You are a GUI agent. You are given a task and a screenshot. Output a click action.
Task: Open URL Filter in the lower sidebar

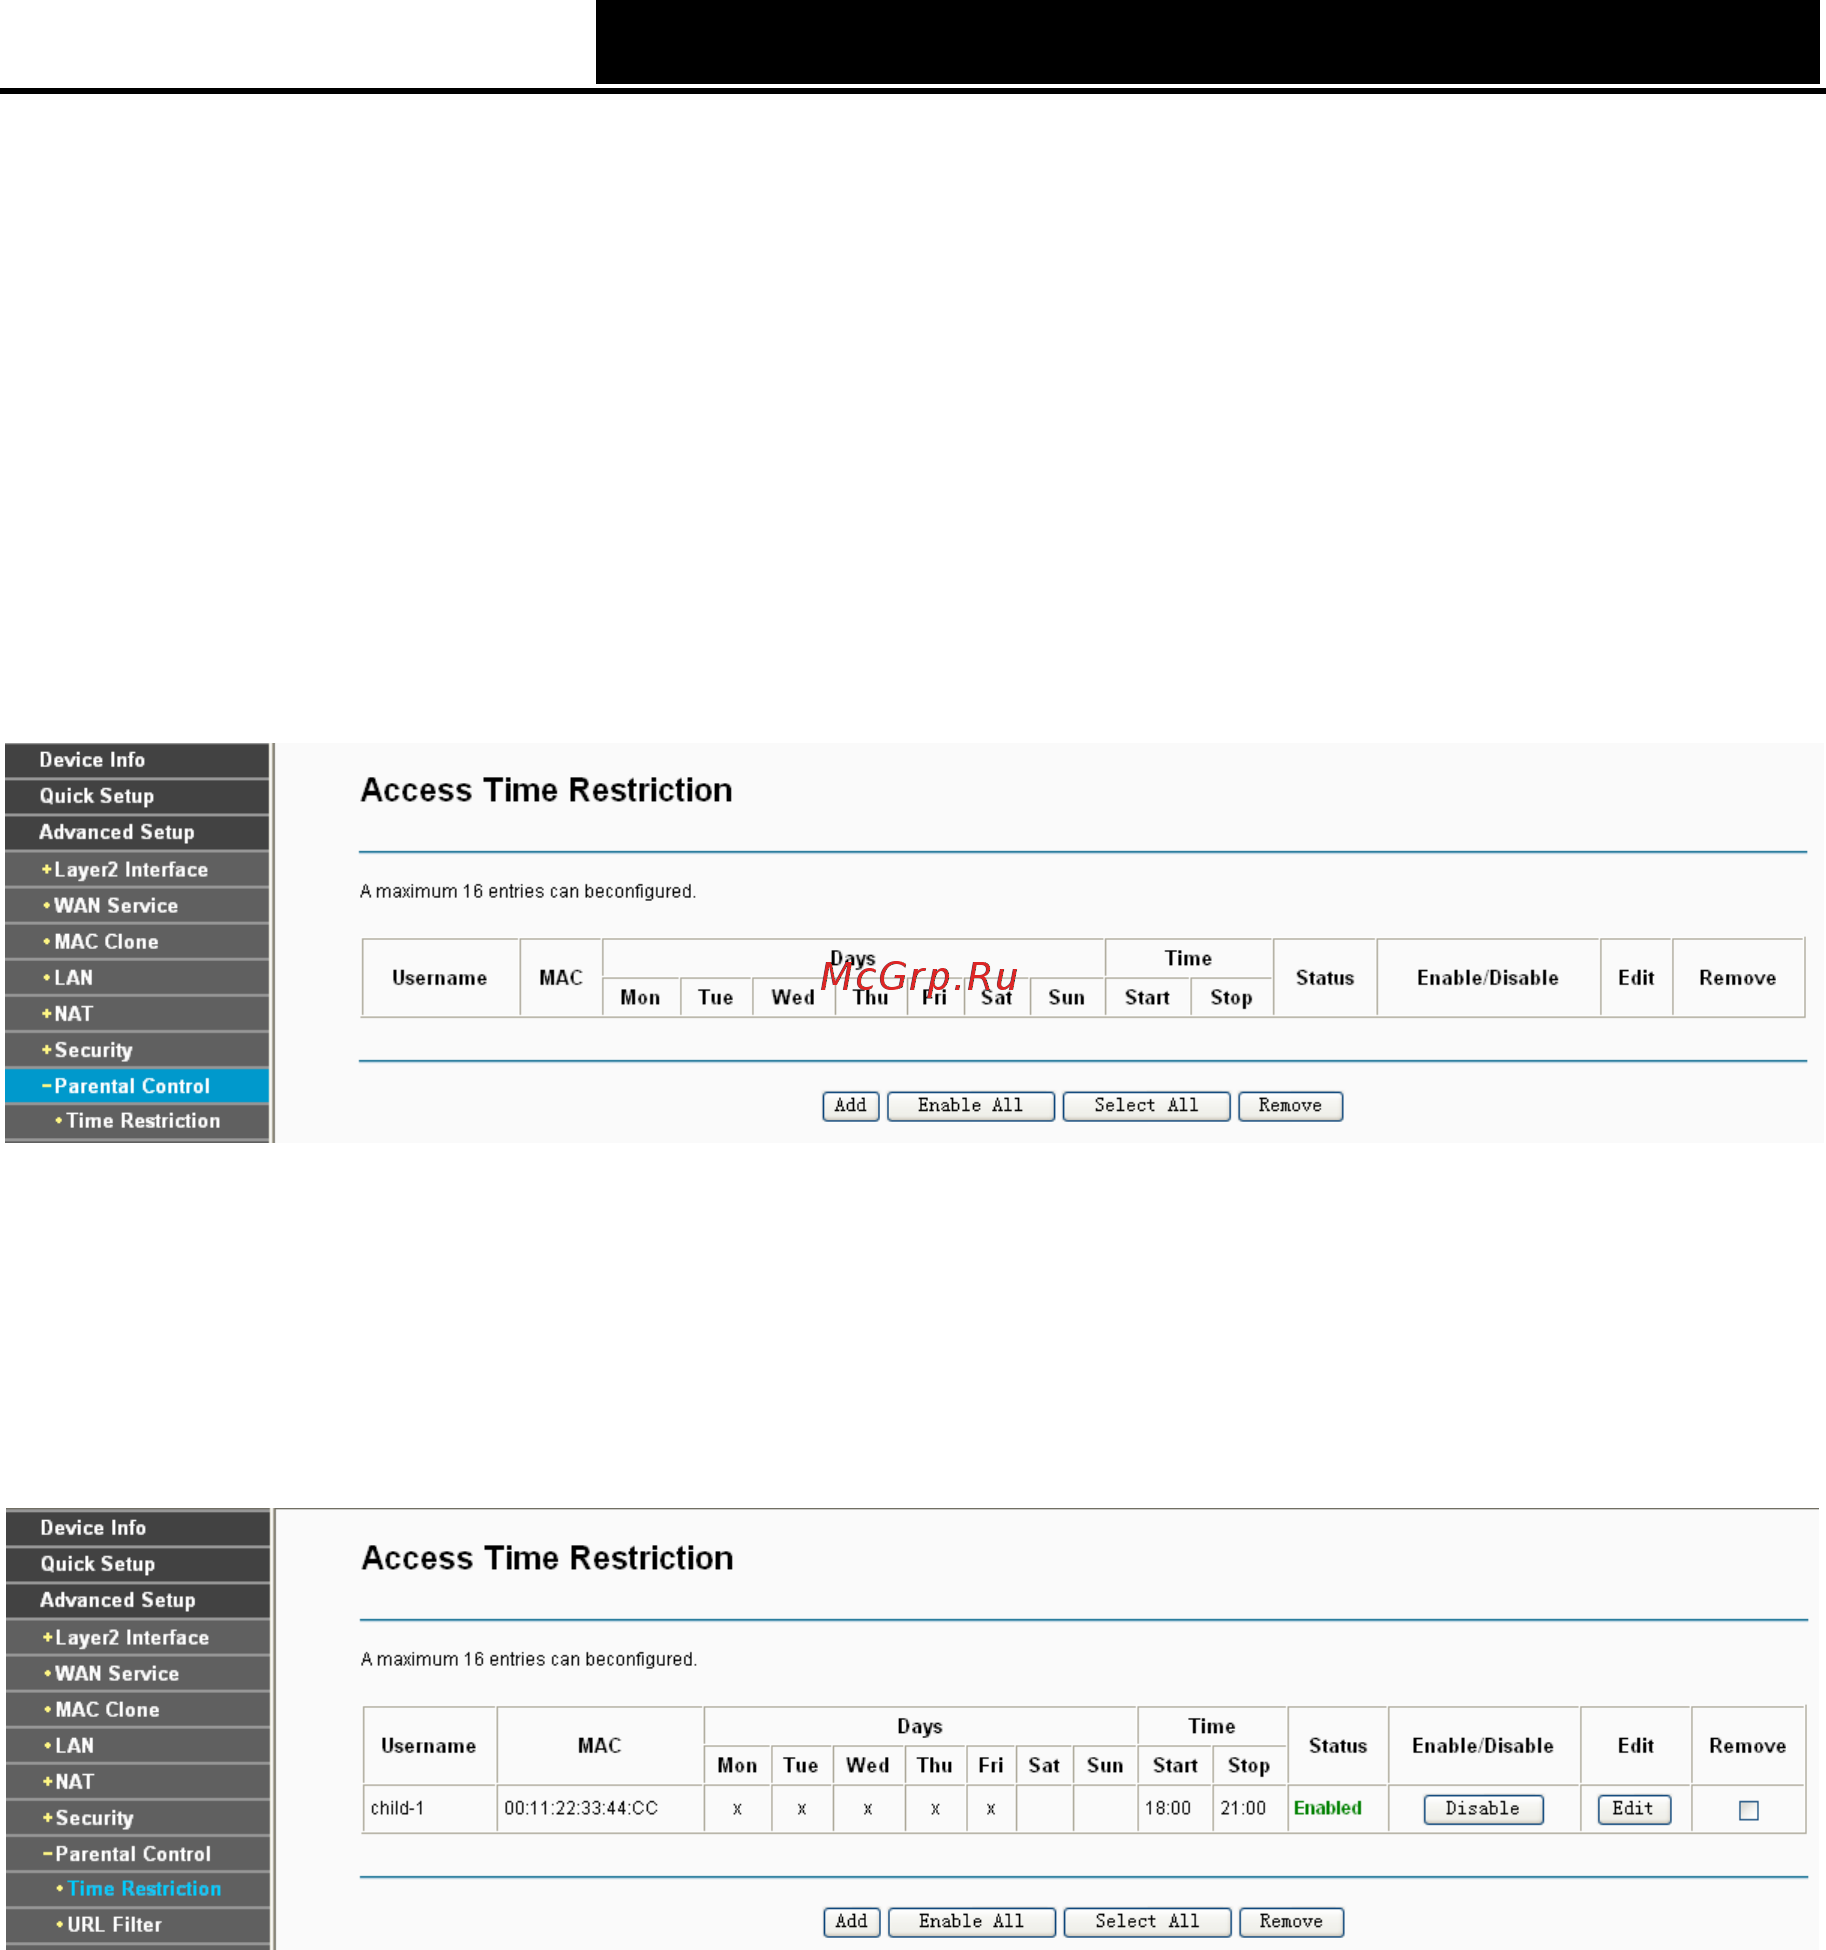138,1924
